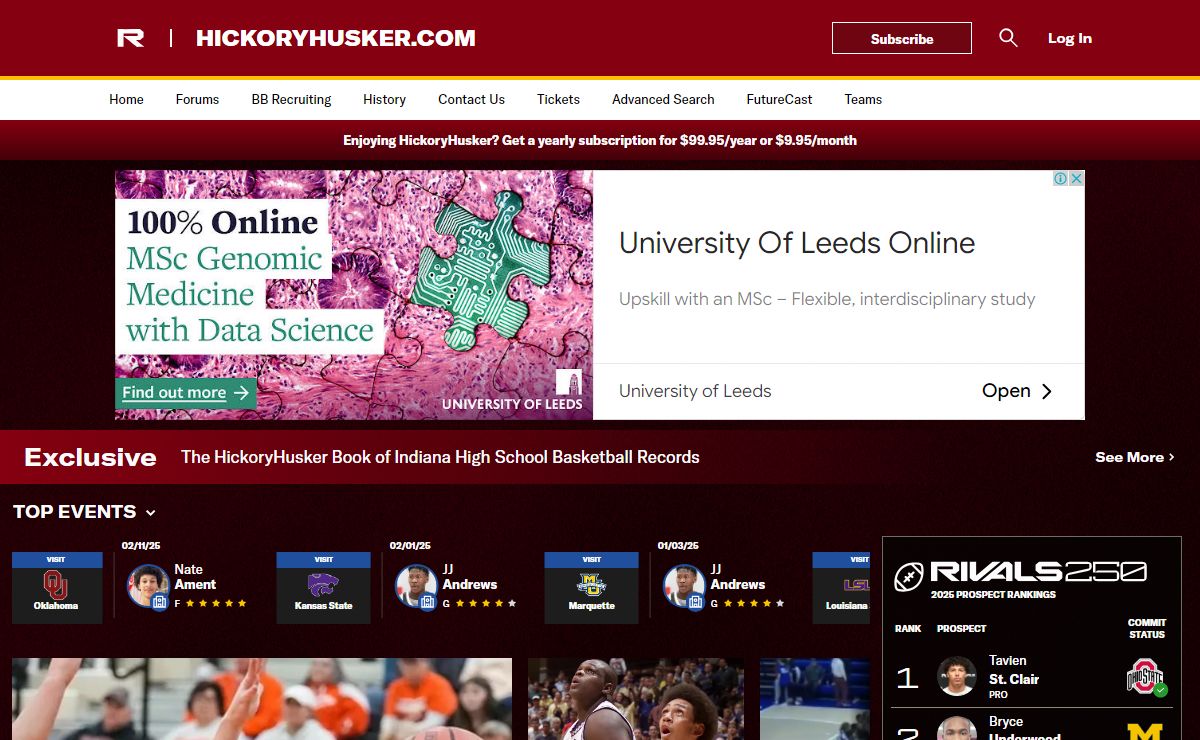
Task: Click the Subscribe button
Action: click(x=902, y=38)
